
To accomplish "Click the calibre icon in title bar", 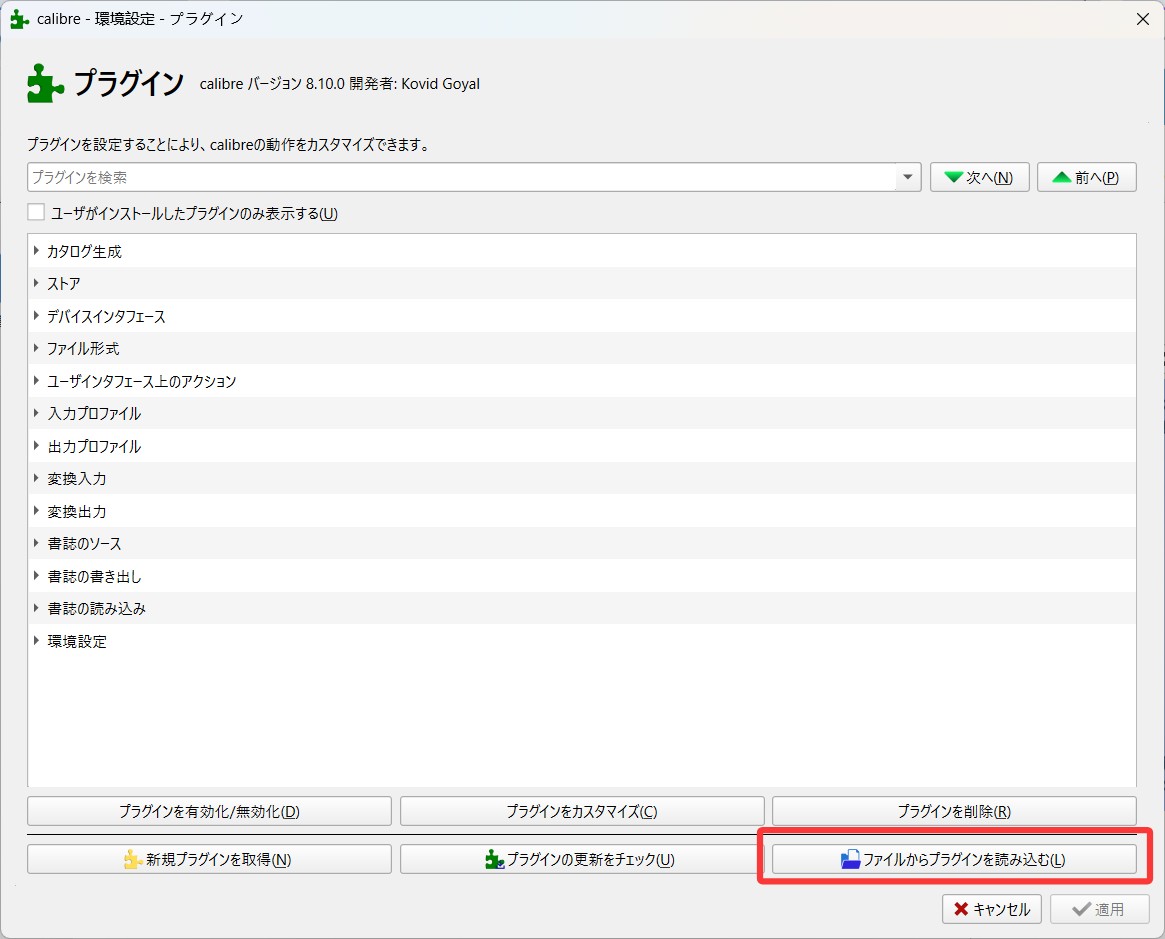I will coord(19,18).
